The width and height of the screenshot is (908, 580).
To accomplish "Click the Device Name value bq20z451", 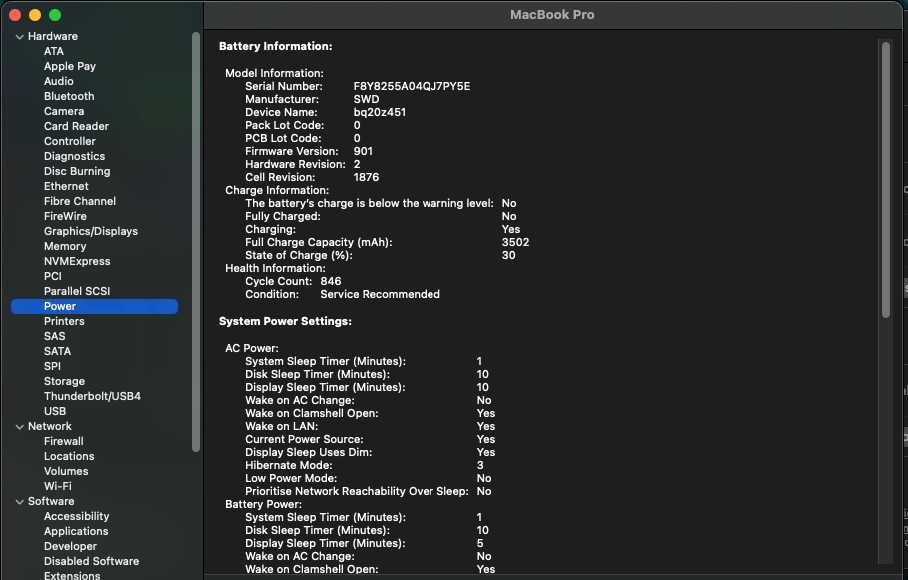I will (x=380, y=112).
